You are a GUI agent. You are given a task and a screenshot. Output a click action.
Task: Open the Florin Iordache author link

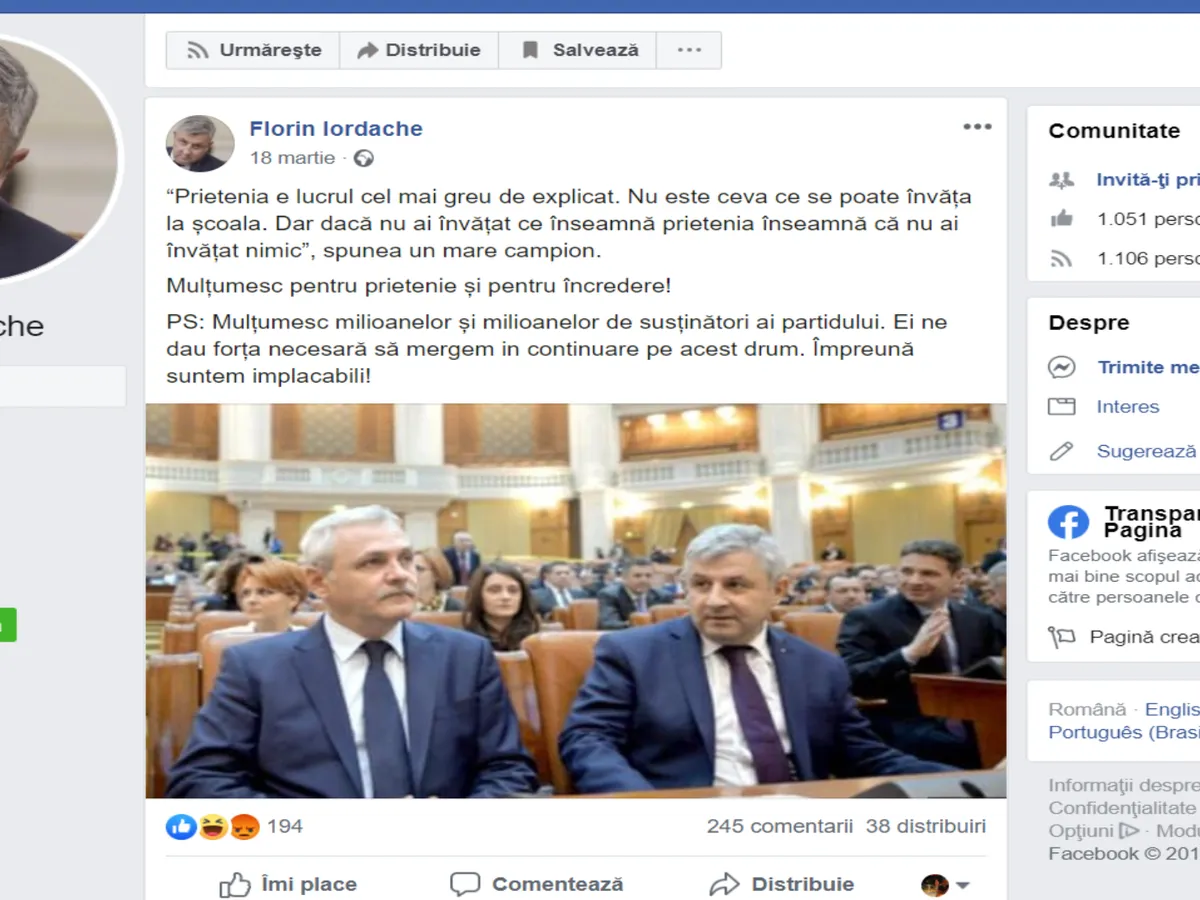point(336,128)
